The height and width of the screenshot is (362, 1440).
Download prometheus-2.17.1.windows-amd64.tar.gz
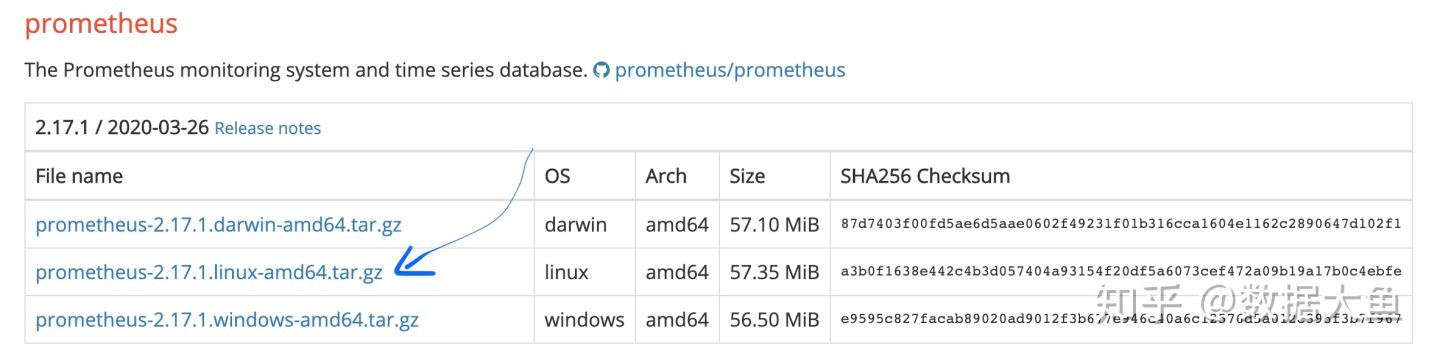(227, 320)
